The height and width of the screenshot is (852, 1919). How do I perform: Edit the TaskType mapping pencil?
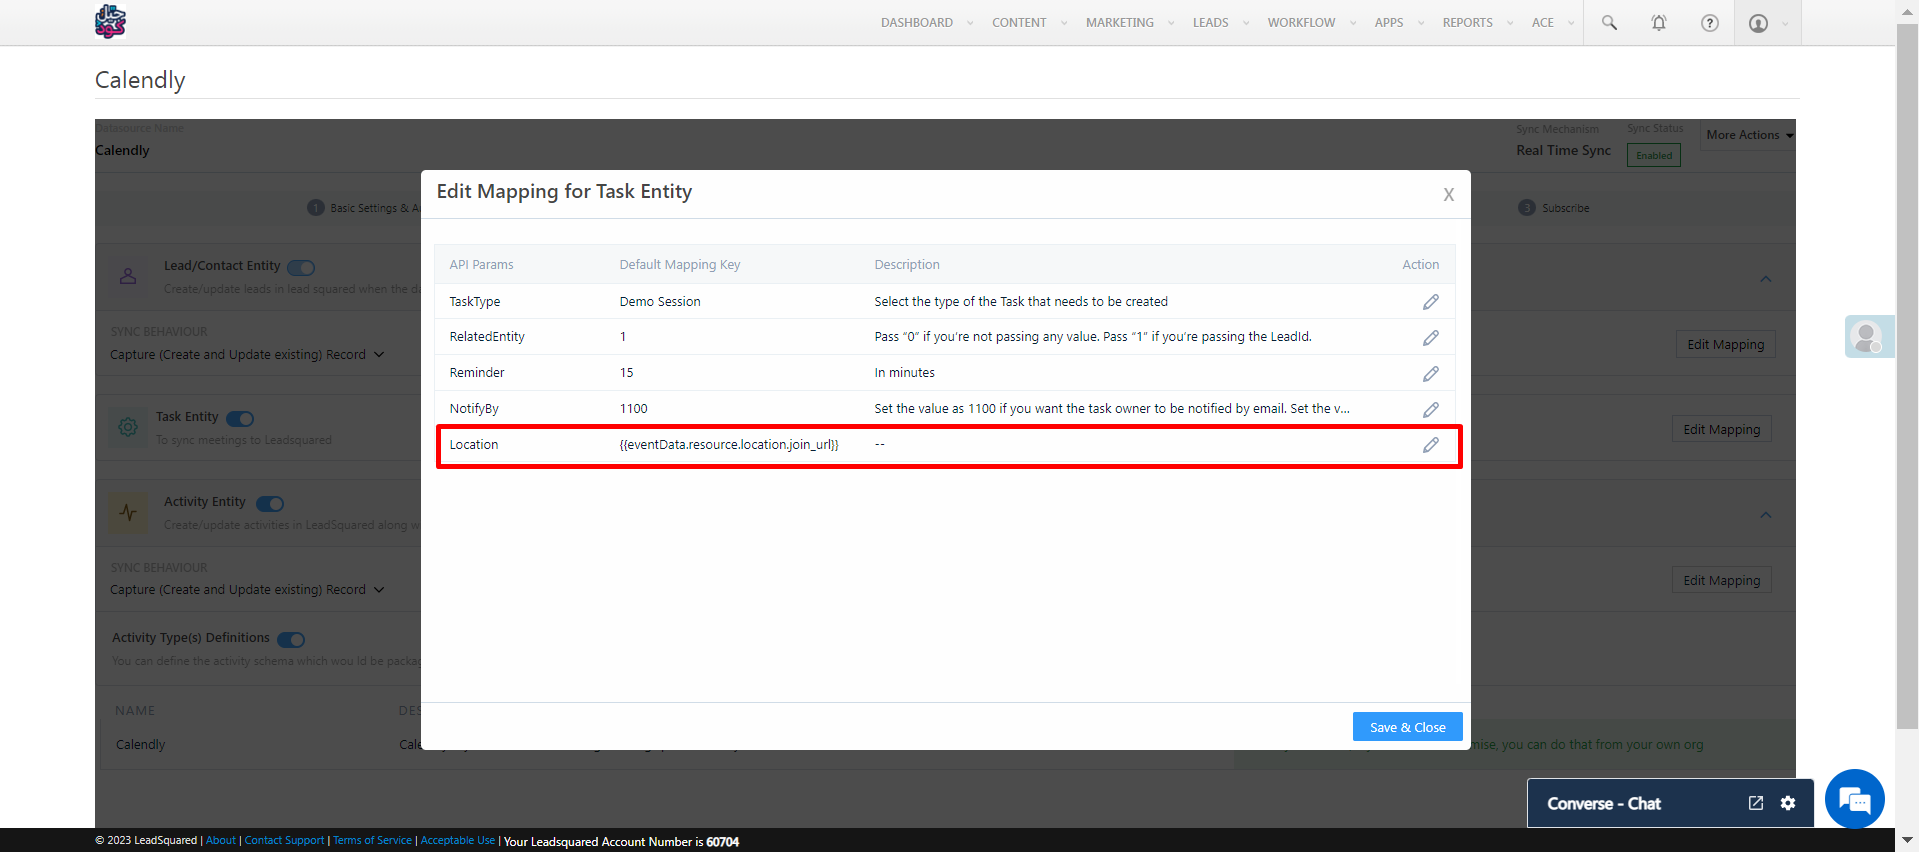tap(1431, 302)
